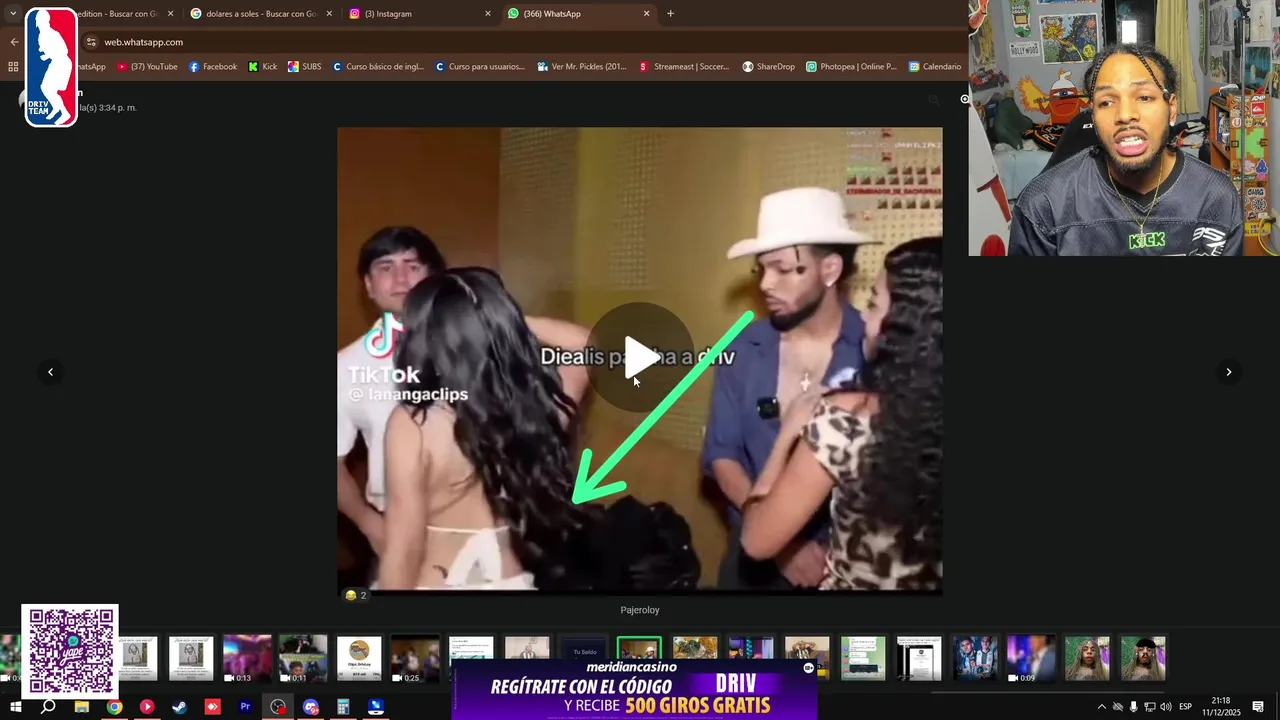This screenshot has height=720, width=1280.
Task: Click the meridiancasino ad banner
Action: [634, 690]
